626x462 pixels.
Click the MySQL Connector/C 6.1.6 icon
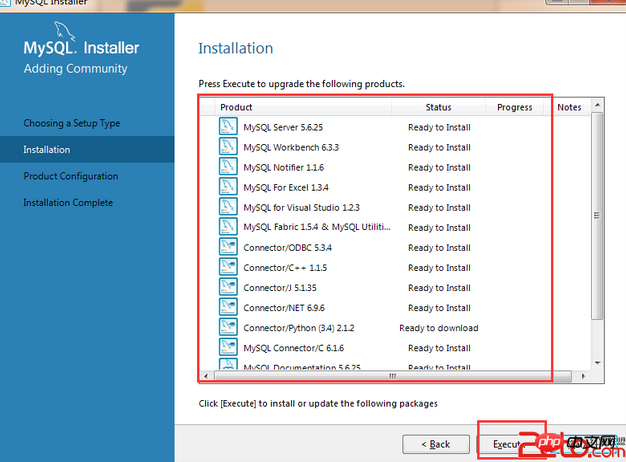click(228, 347)
